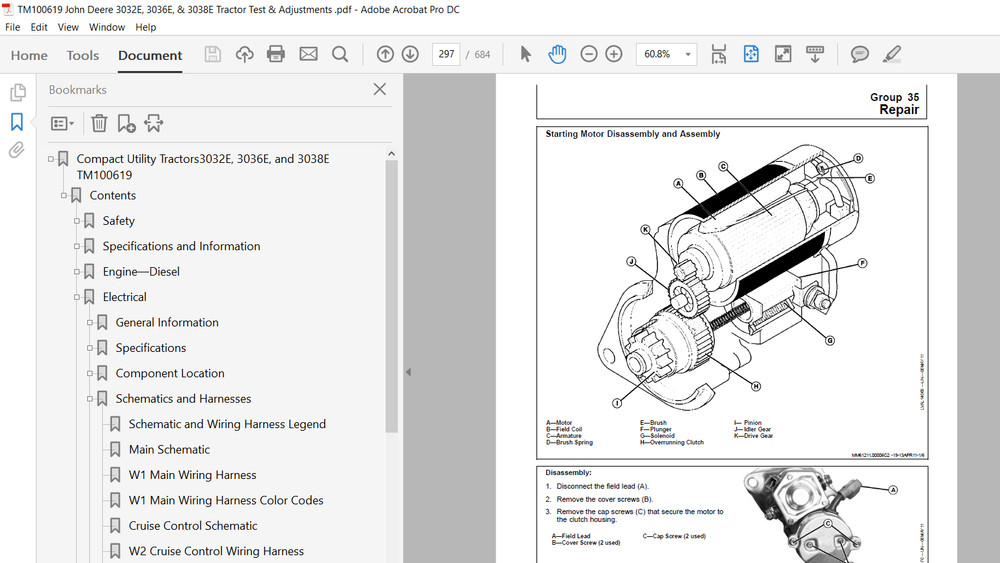Image resolution: width=1000 pixels, height=563 pixels.
Task: Expand Specifications and Information node
Action: [77, 246]
